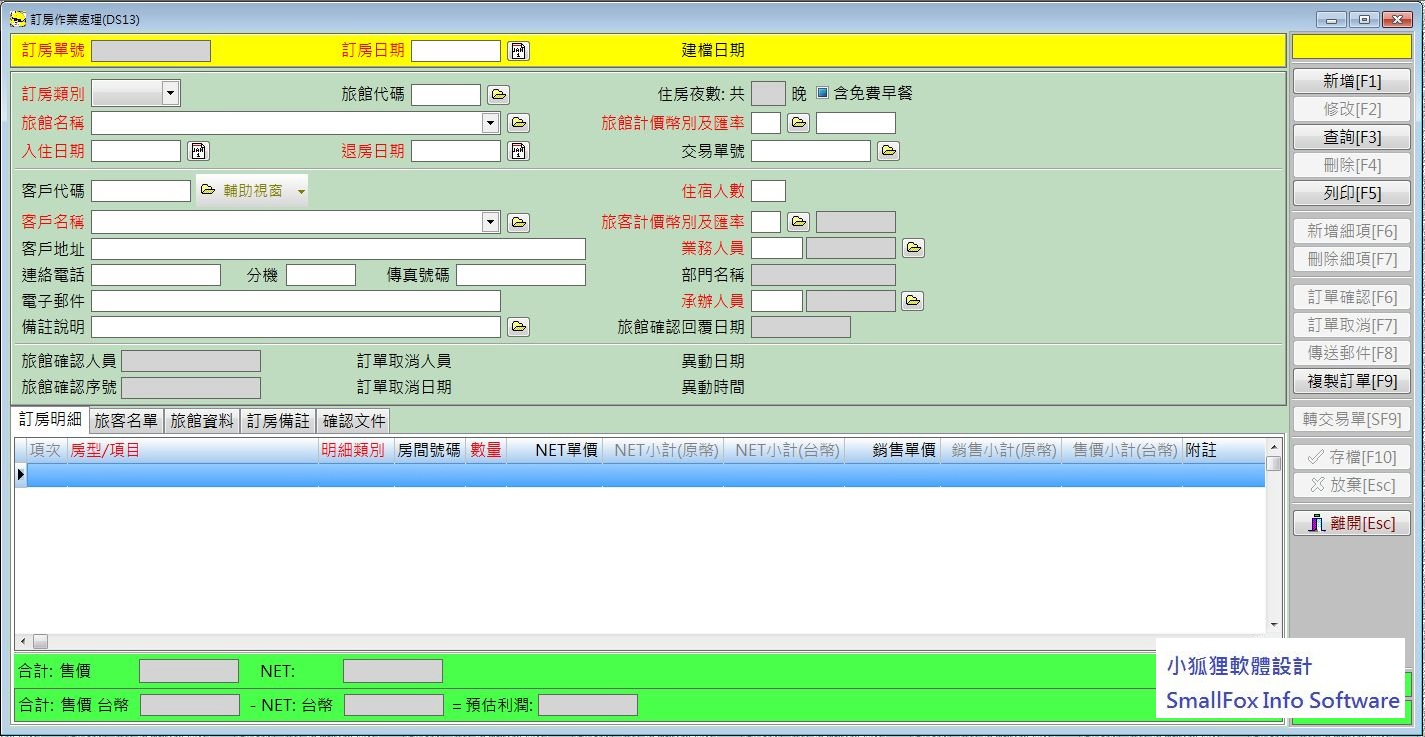Click 存檔[F10] button

[1352, 457]
